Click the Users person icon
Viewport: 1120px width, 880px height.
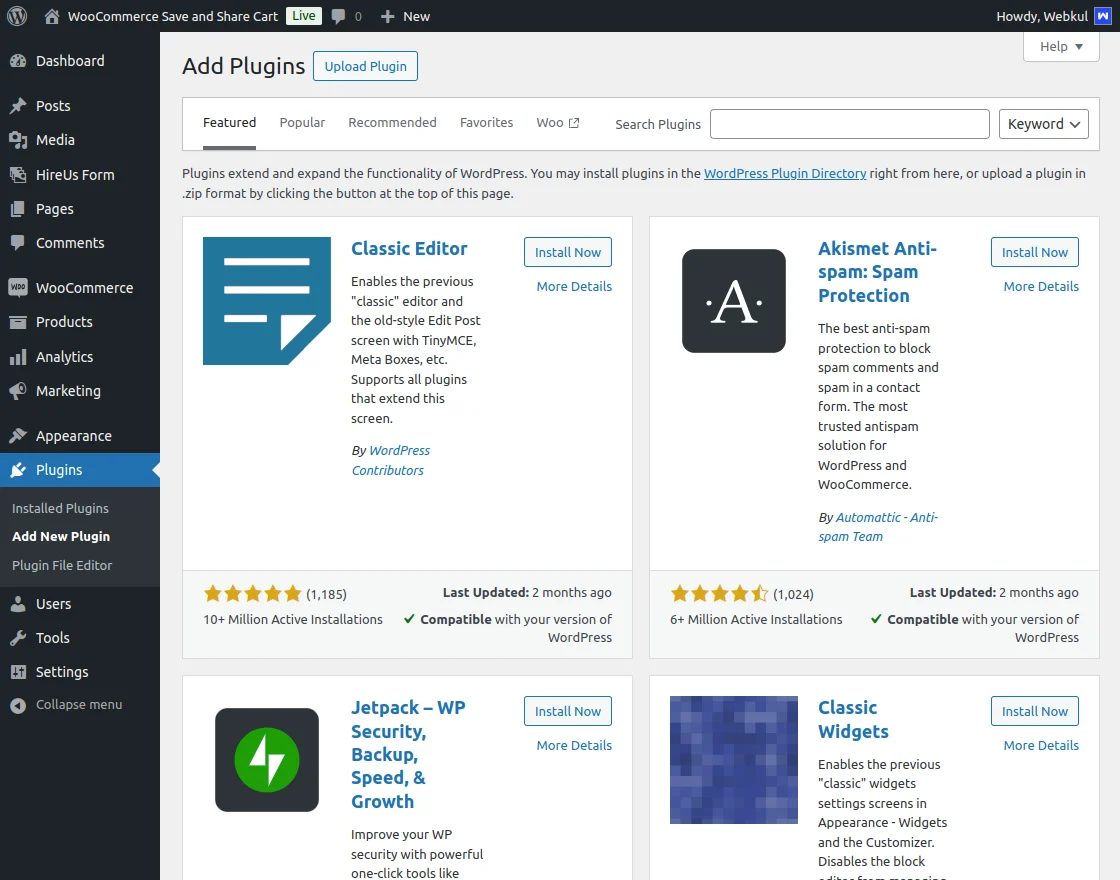(18, 604)
